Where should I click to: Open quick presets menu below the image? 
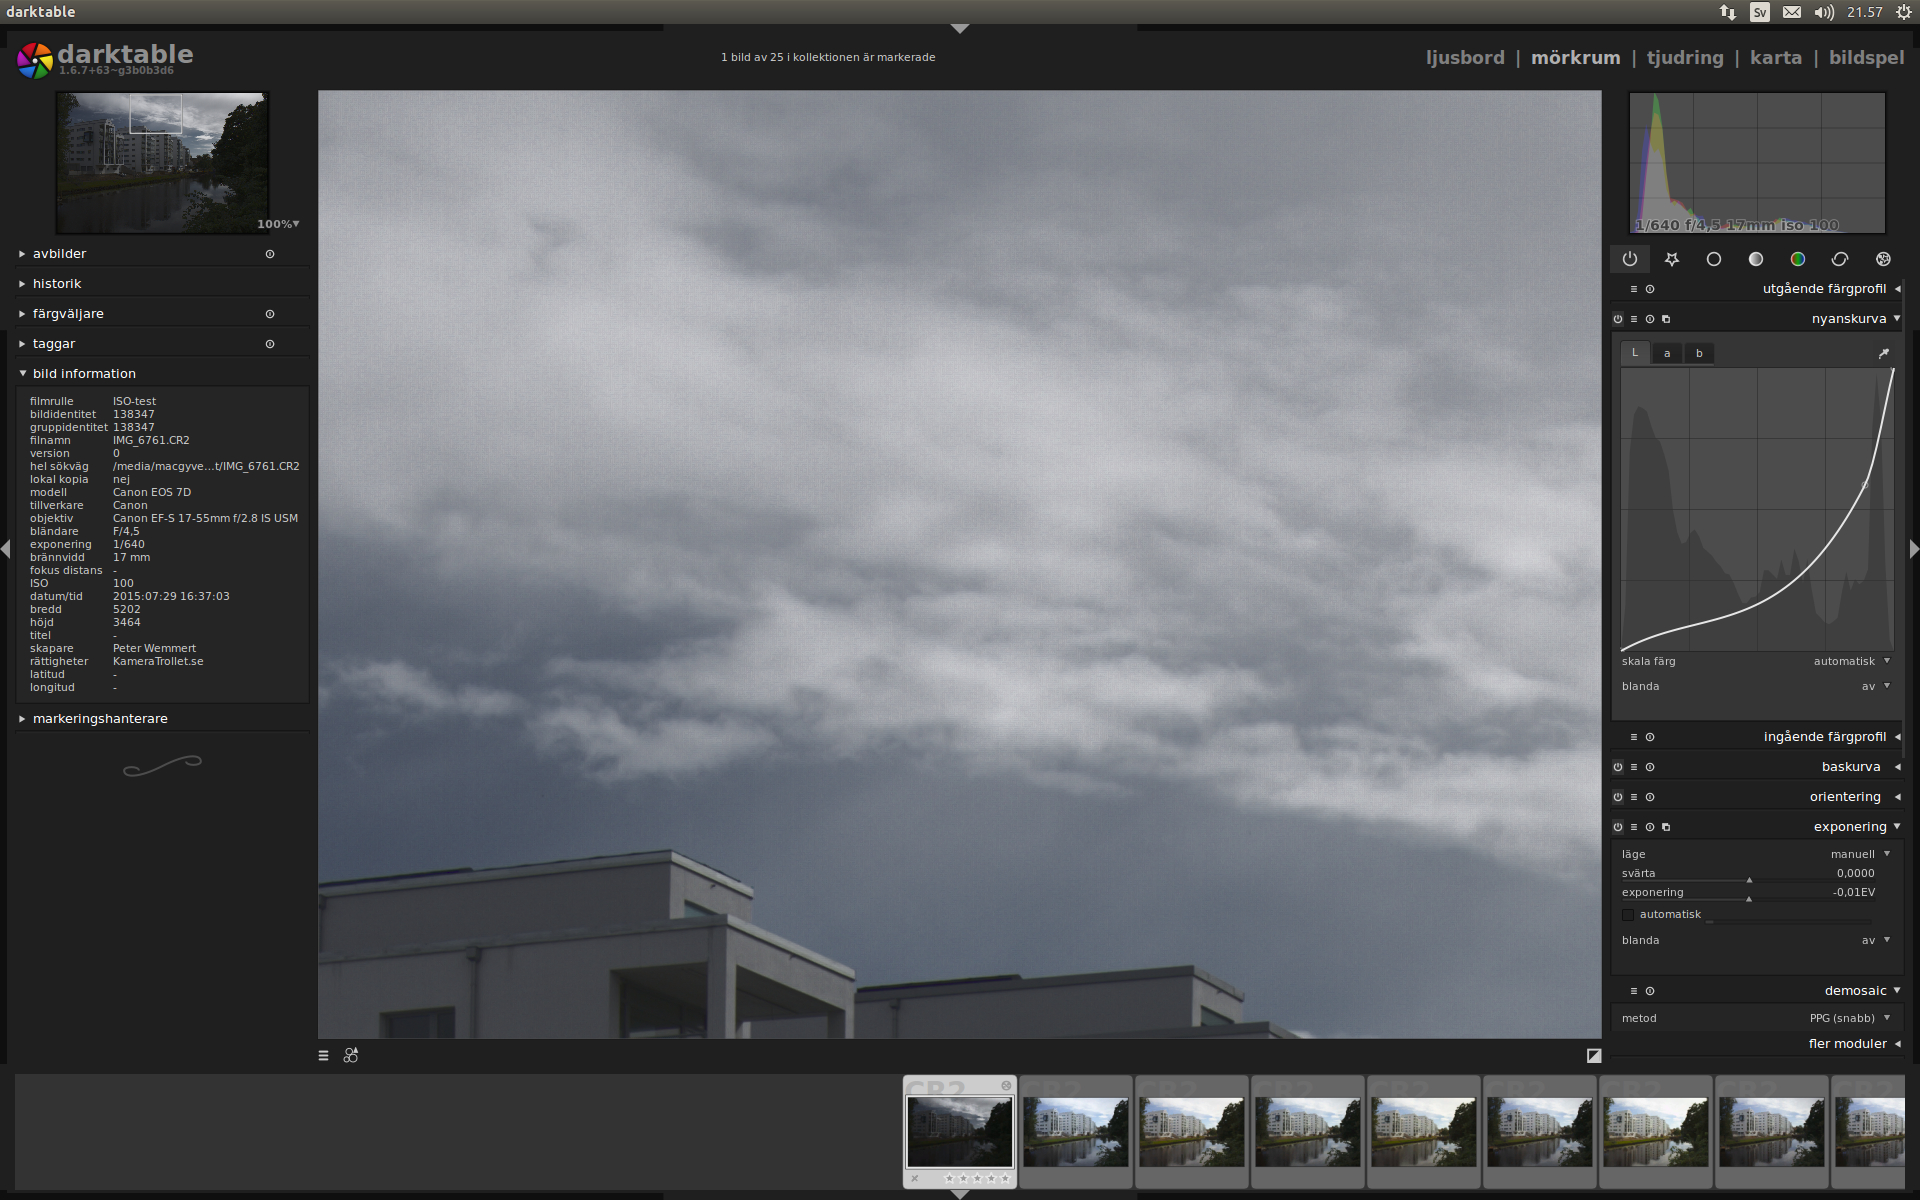[x=323, y=1055]
